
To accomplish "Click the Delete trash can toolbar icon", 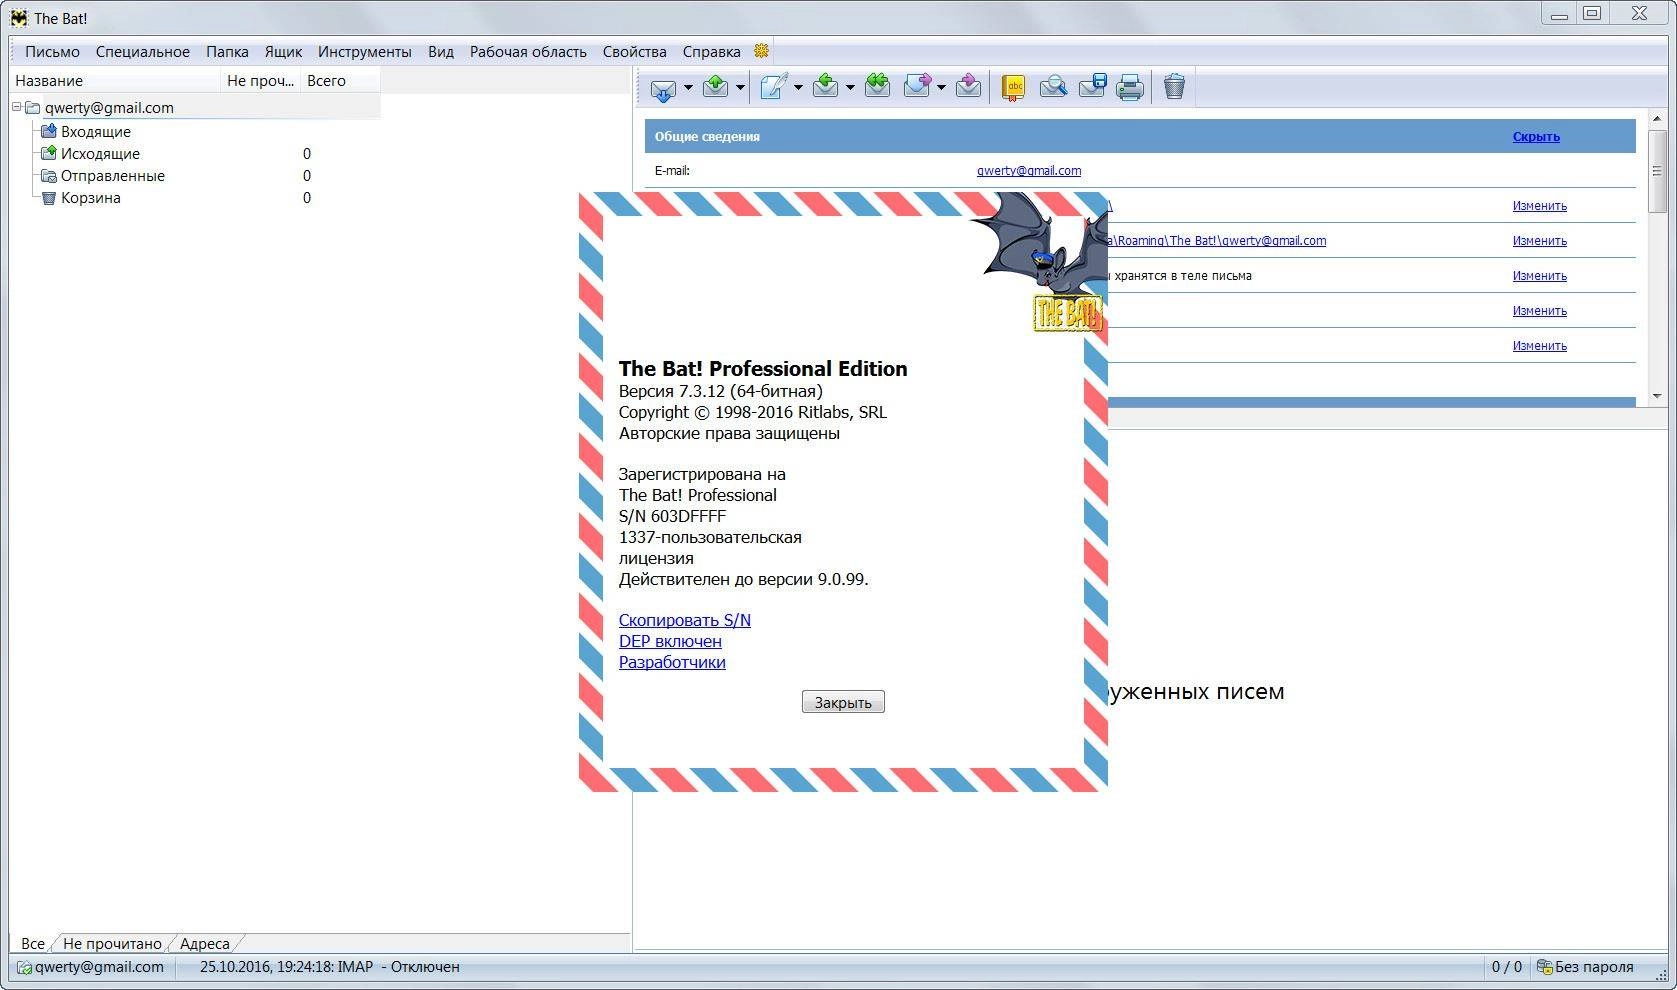I will click(x=1174, y=87).
